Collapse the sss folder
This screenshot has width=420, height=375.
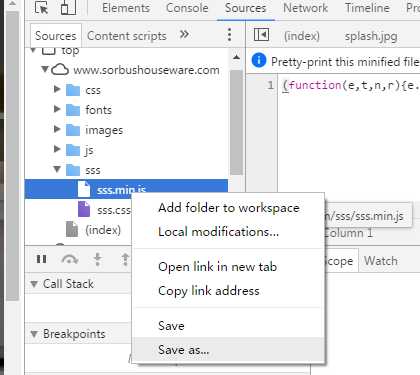(57, 169)
